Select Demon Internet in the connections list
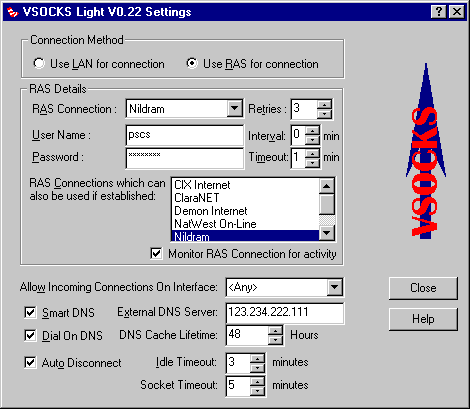The height and width of the screenshot is (409, 470). (211, 211)
